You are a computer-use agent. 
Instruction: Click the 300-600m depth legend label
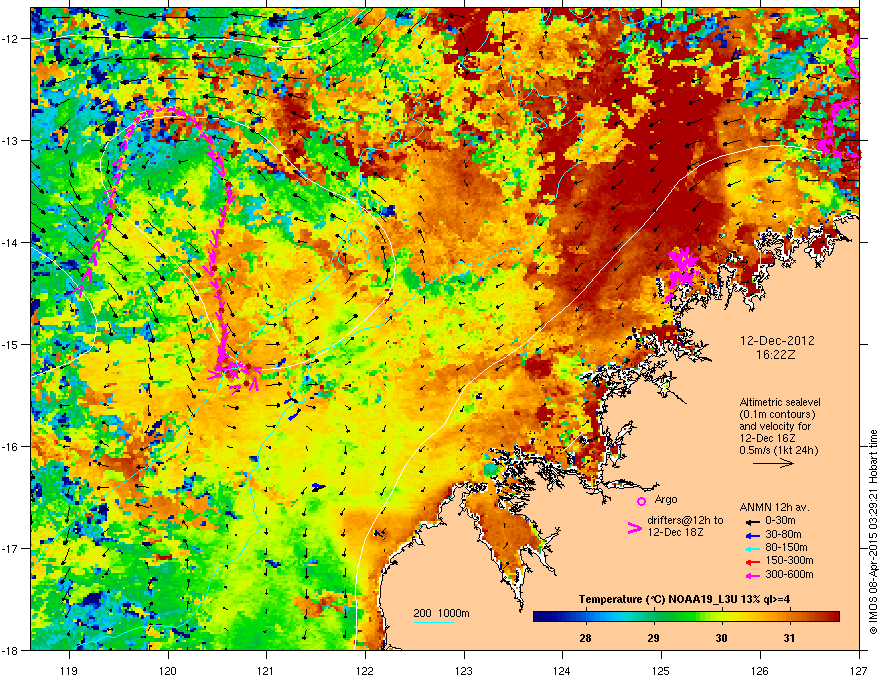(x=789, y=574)
